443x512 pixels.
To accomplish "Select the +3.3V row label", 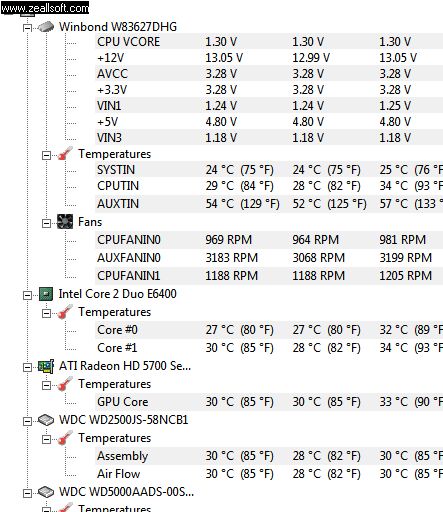I will point(112,90).
